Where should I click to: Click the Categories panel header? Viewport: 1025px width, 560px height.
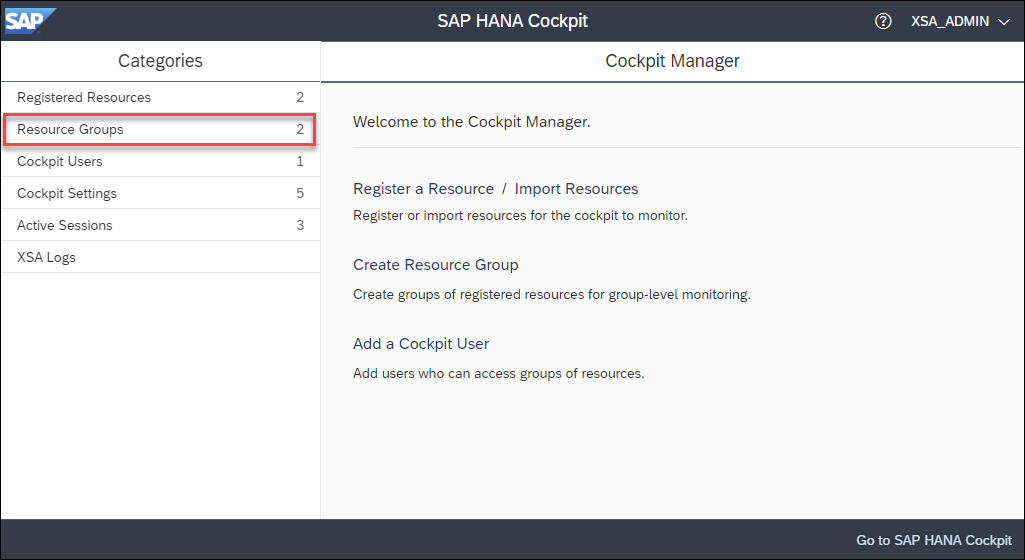pyautogui.click(x=160, y=61)
